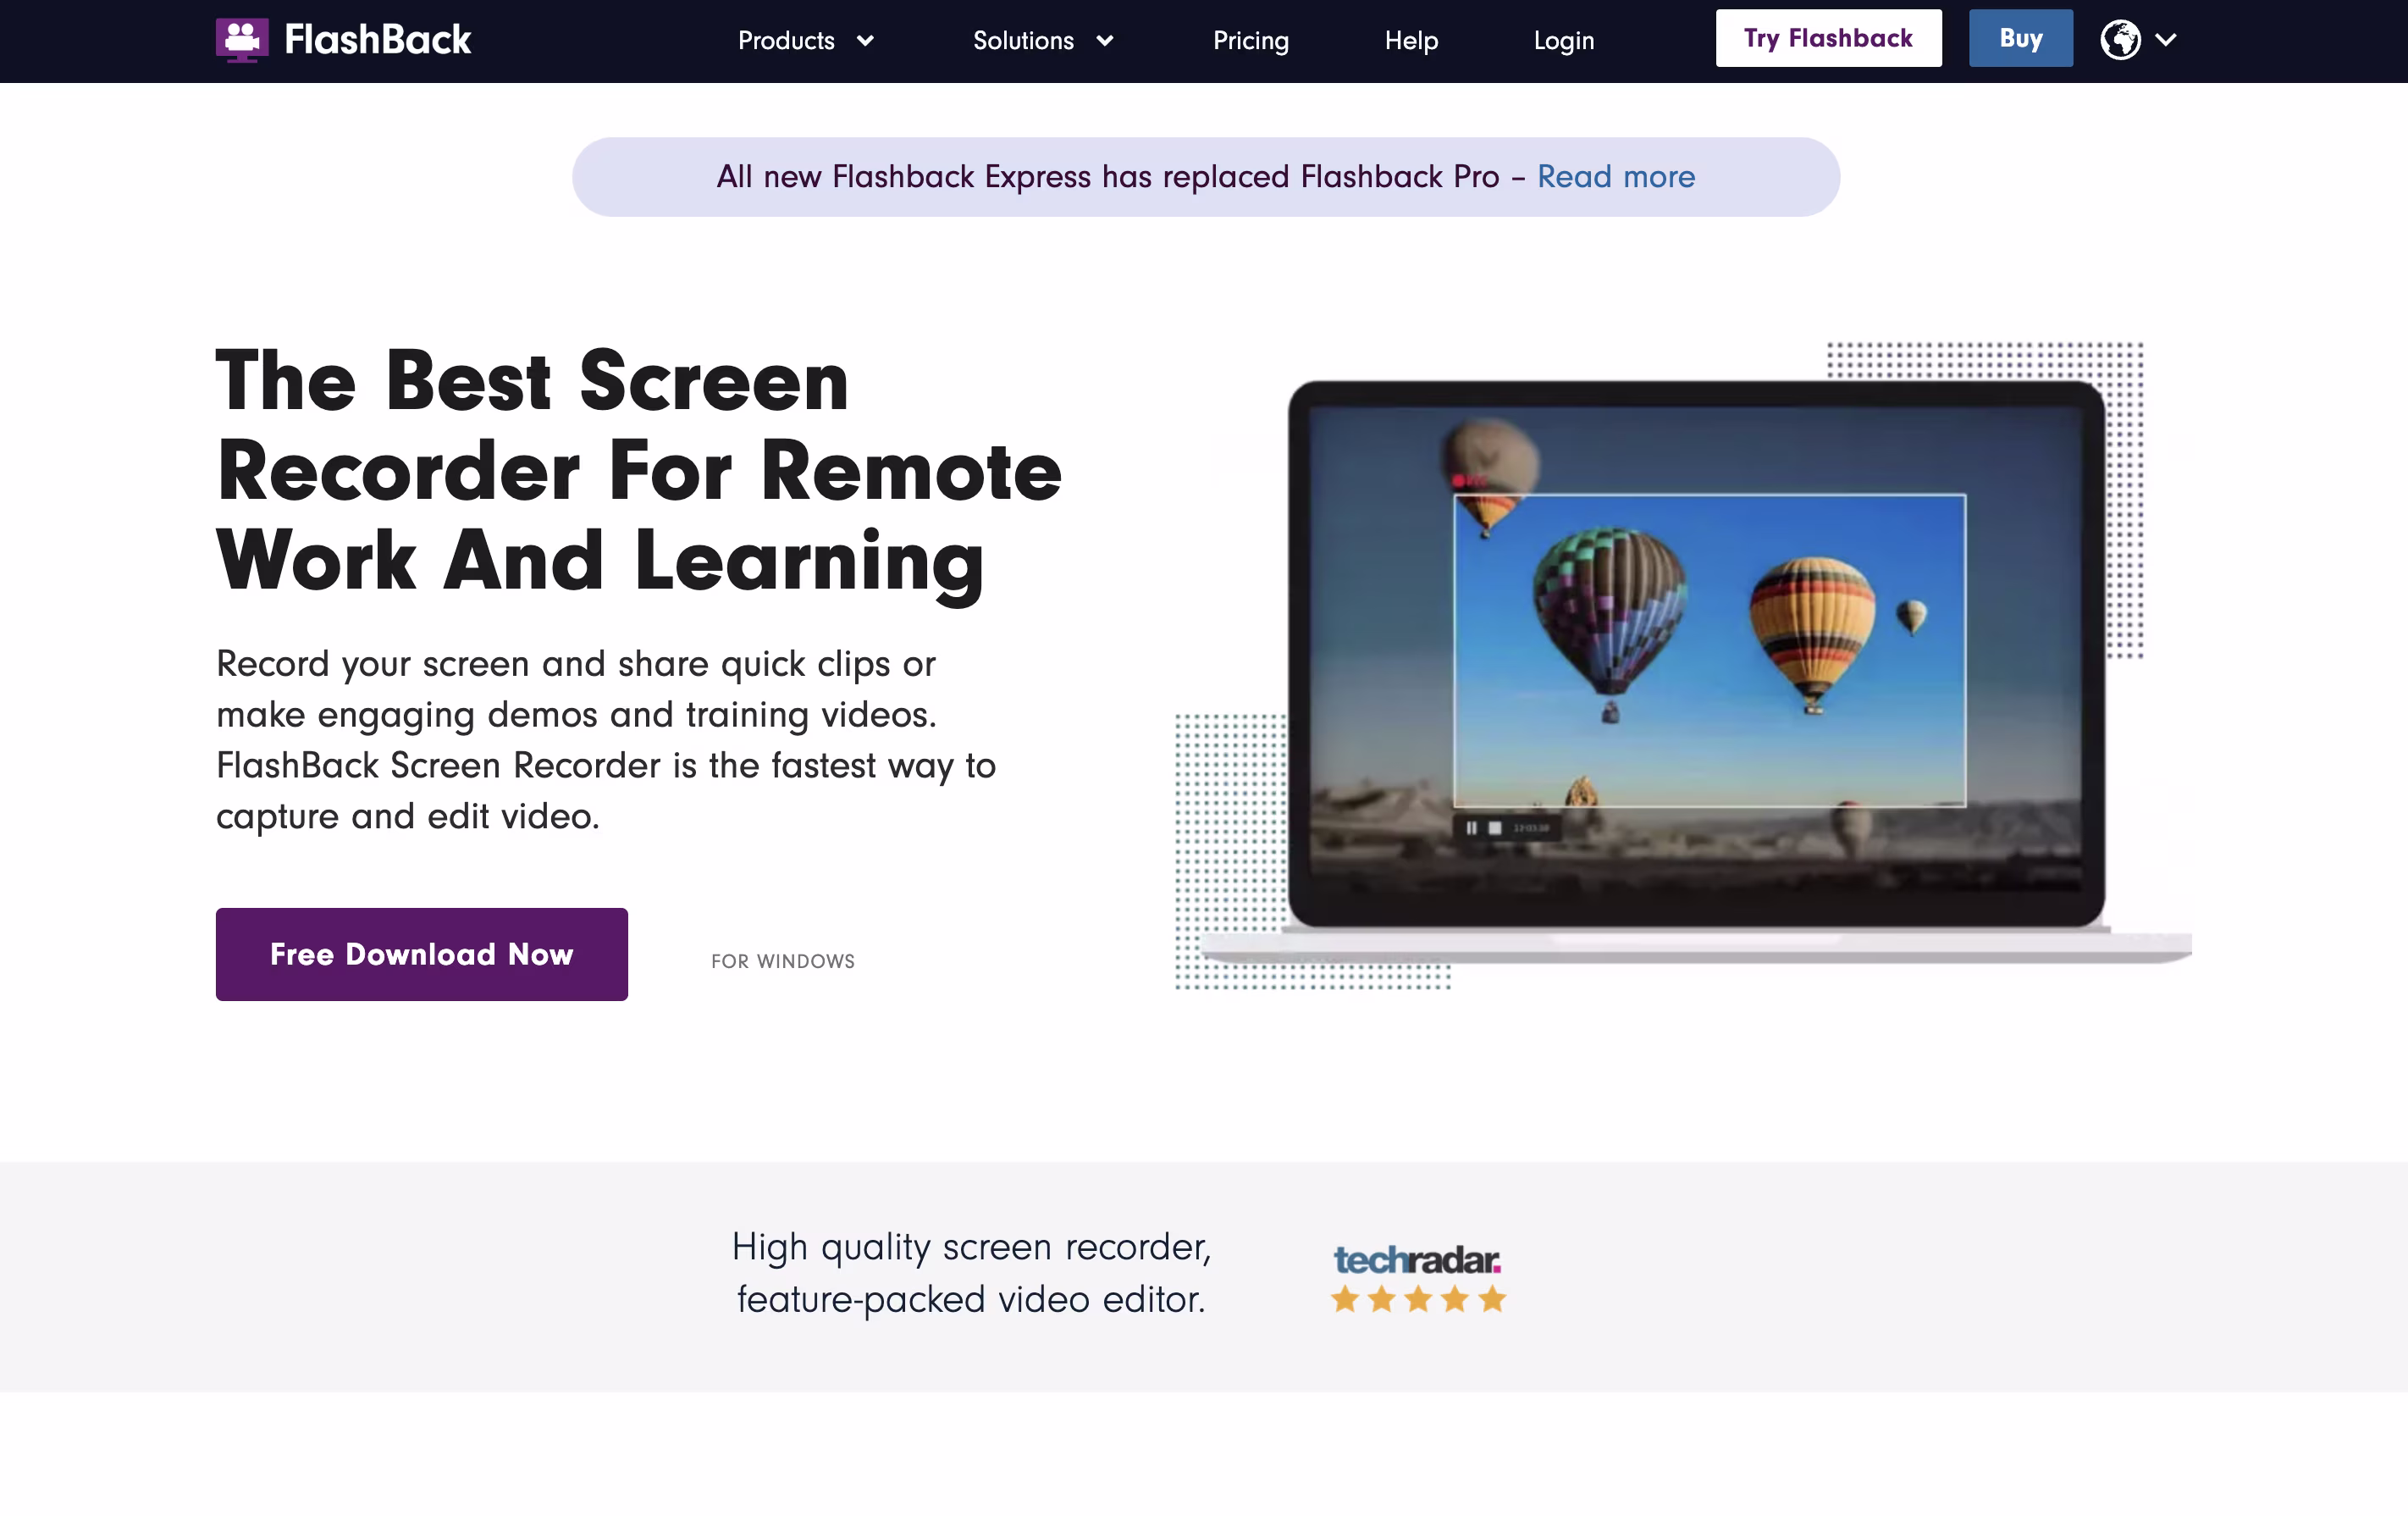Click the techradar five-star rating
The image size is (2408, 1516).
(x=1418, y=1299)
